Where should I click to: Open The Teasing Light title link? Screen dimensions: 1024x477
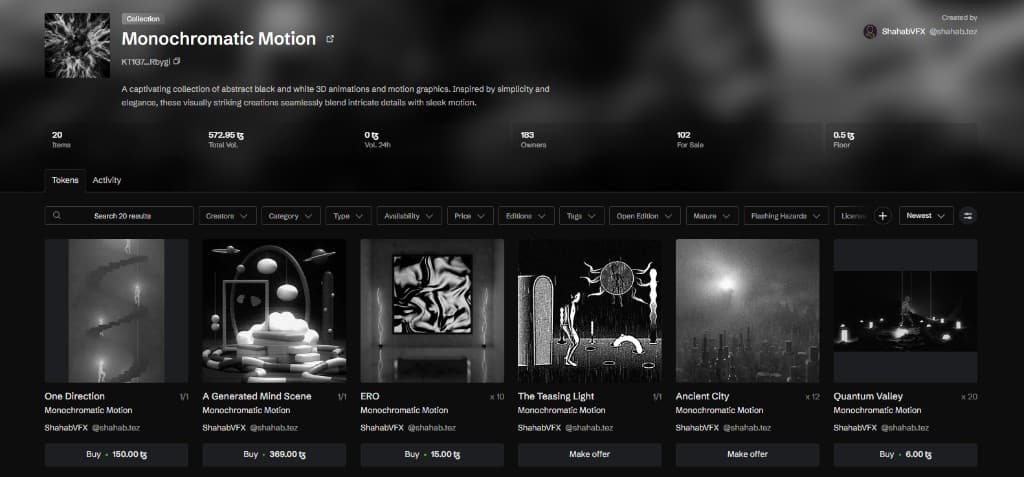pyautogui.click(x=556, y=396)
